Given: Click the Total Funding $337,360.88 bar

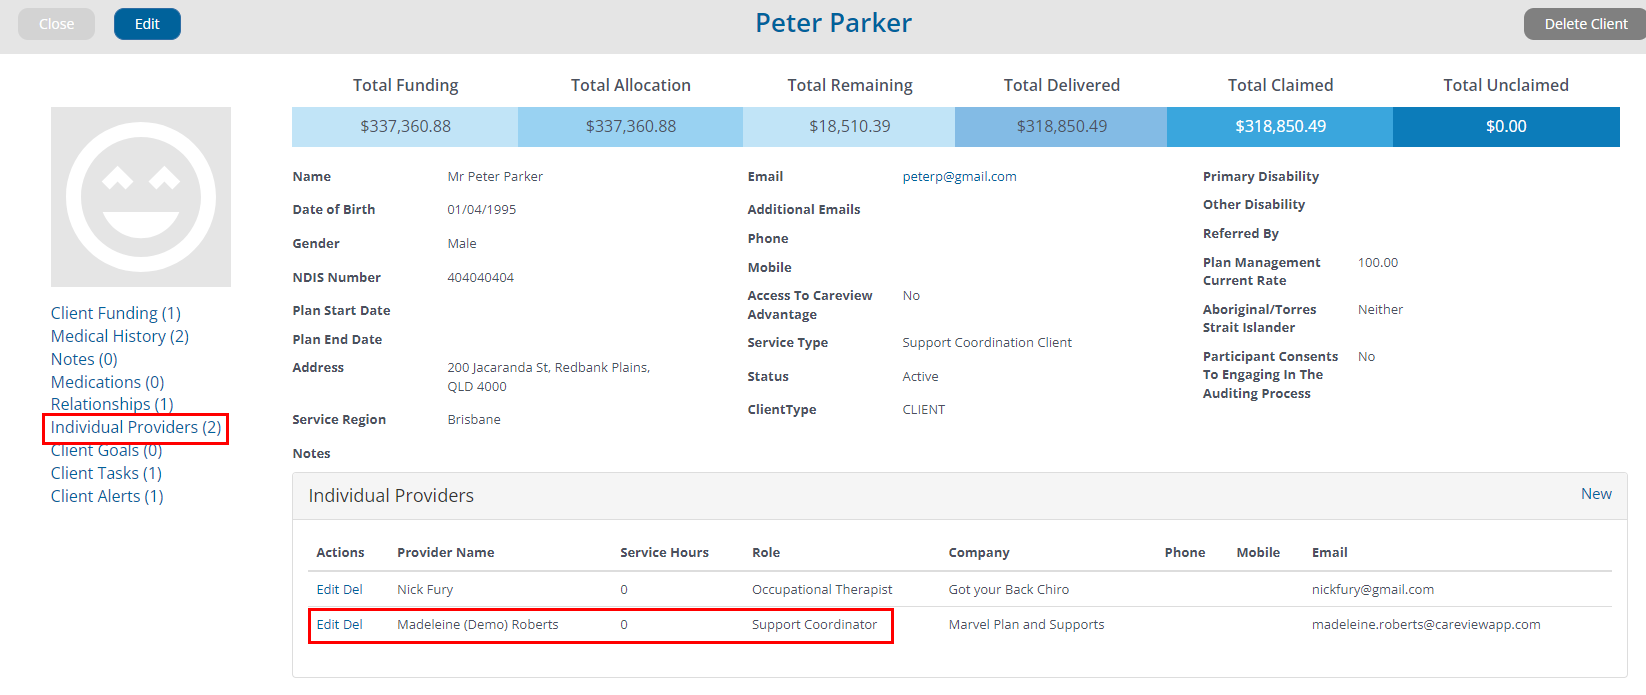Looking at the screenshot, I should (x=405, y=127).
